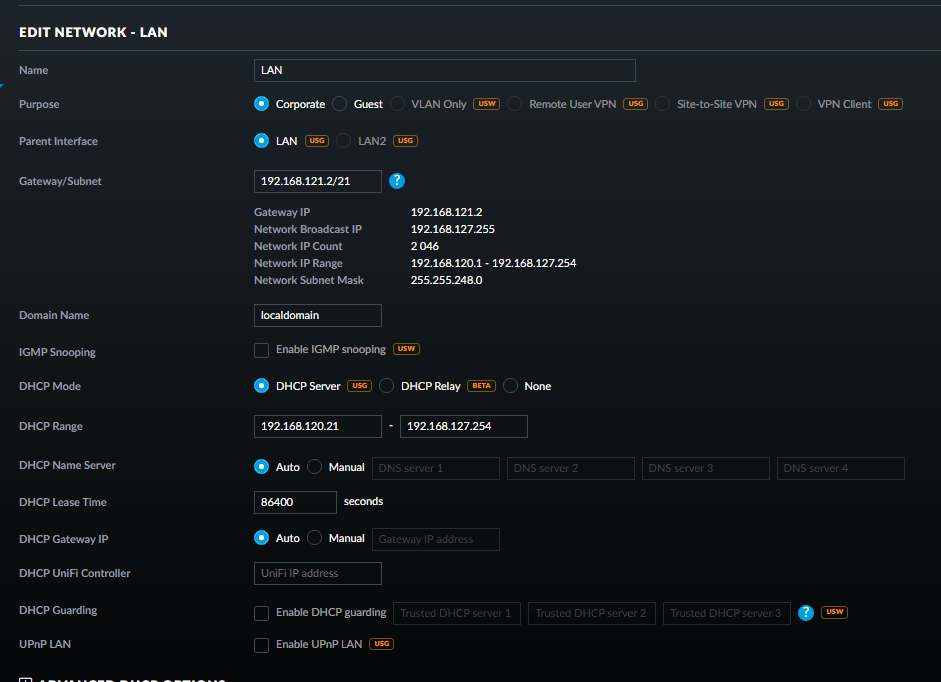Click the USW badge in DHCP Guarding row
Viewport: 941px width, 682px height.
point(834,612)
